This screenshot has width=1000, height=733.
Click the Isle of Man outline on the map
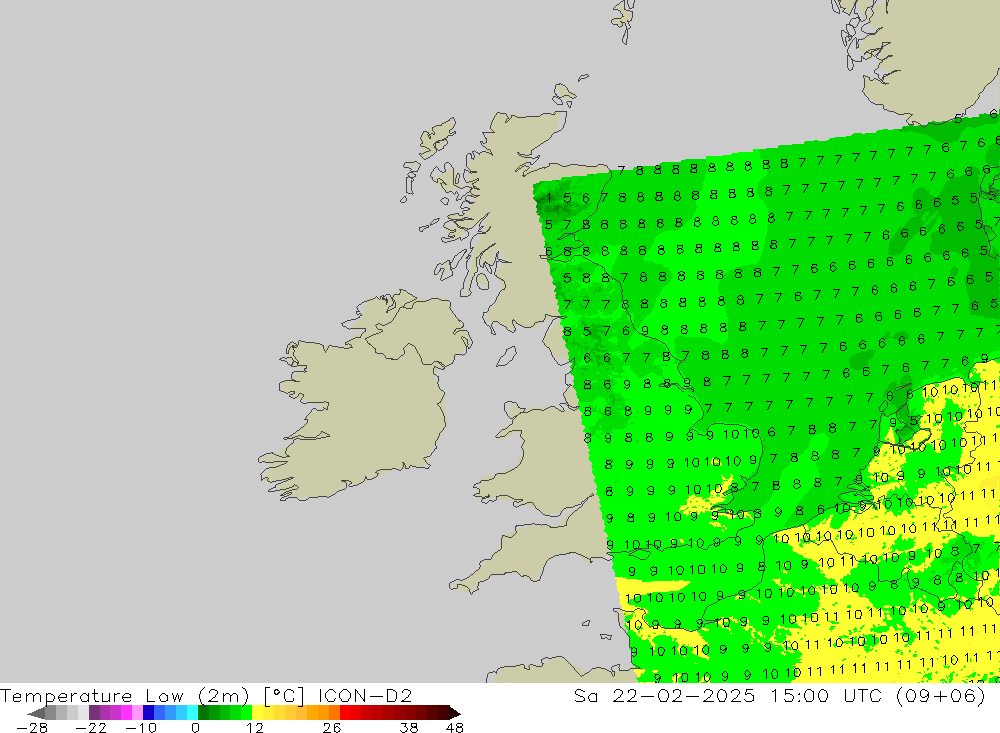[x=506, y=357]
